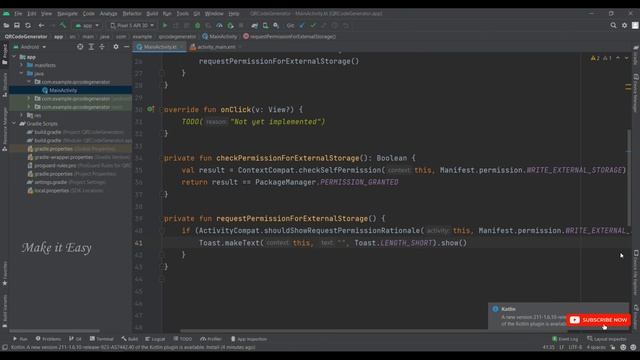
Task: Open the Profiler tool window
Action: [211, 339]
